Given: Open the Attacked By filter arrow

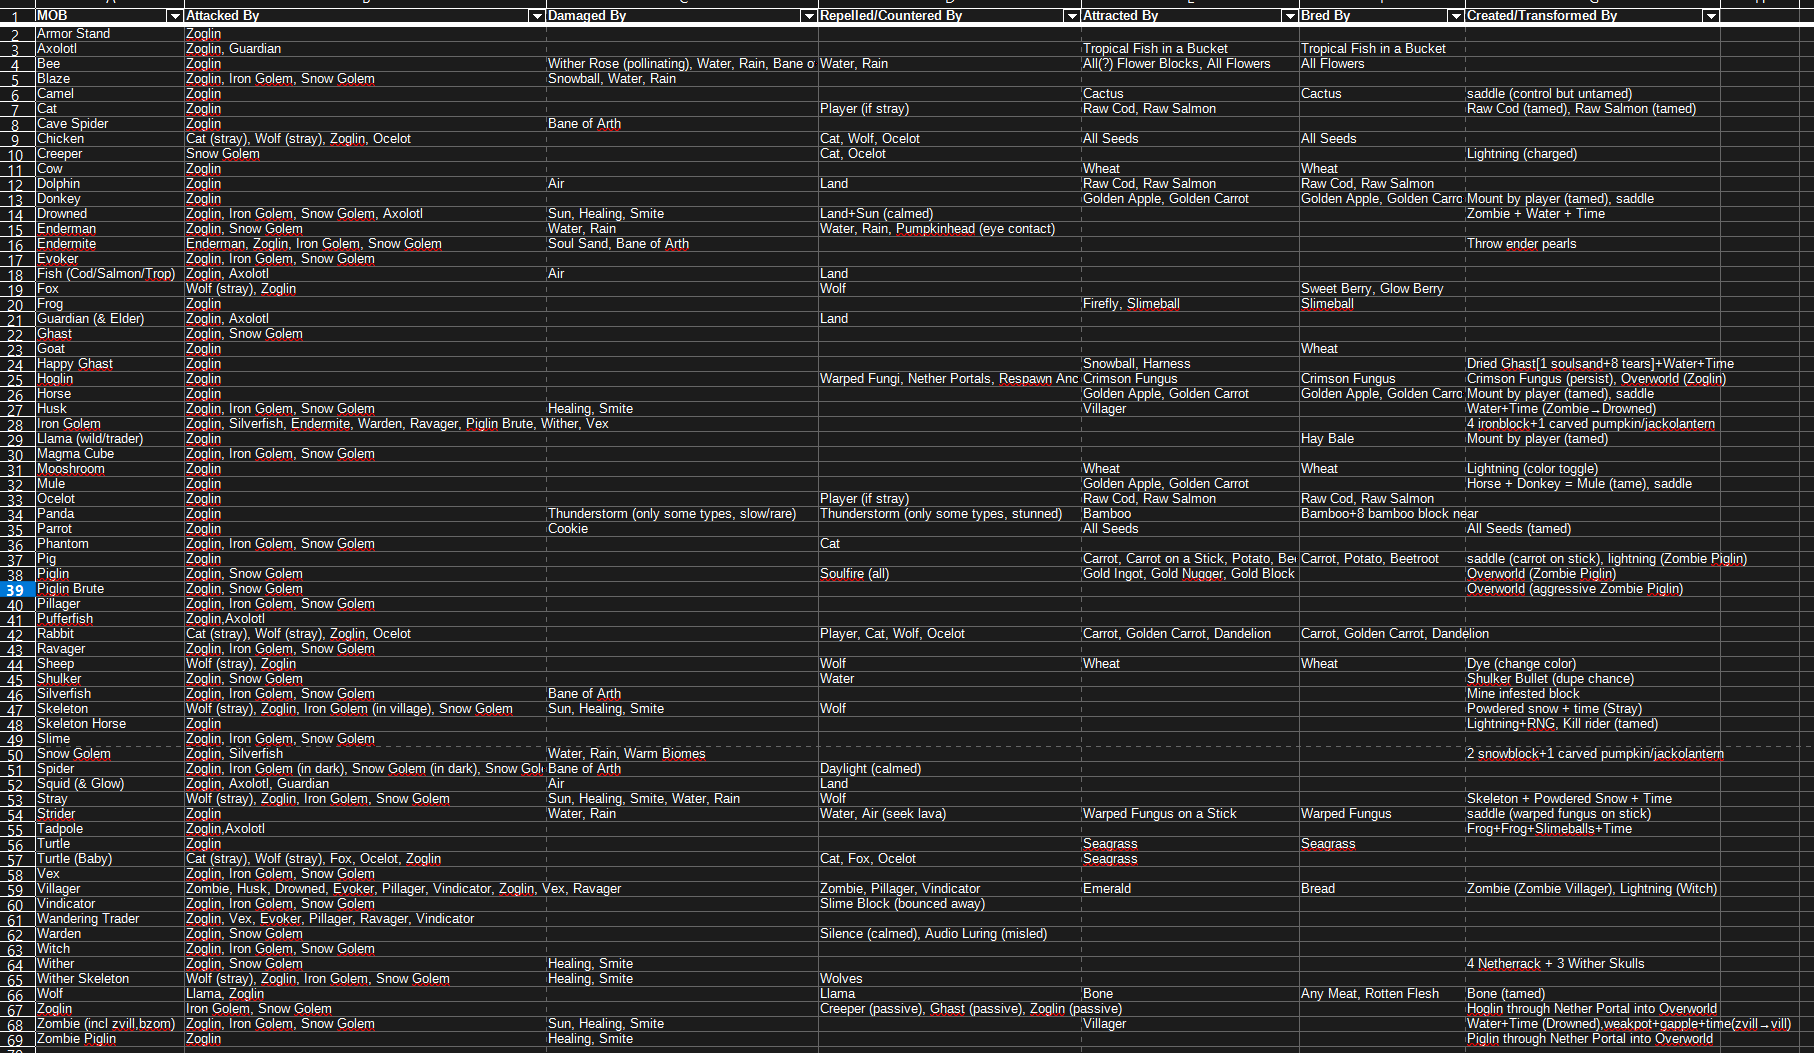Looking at the screenshot, I should pos(536,16).
